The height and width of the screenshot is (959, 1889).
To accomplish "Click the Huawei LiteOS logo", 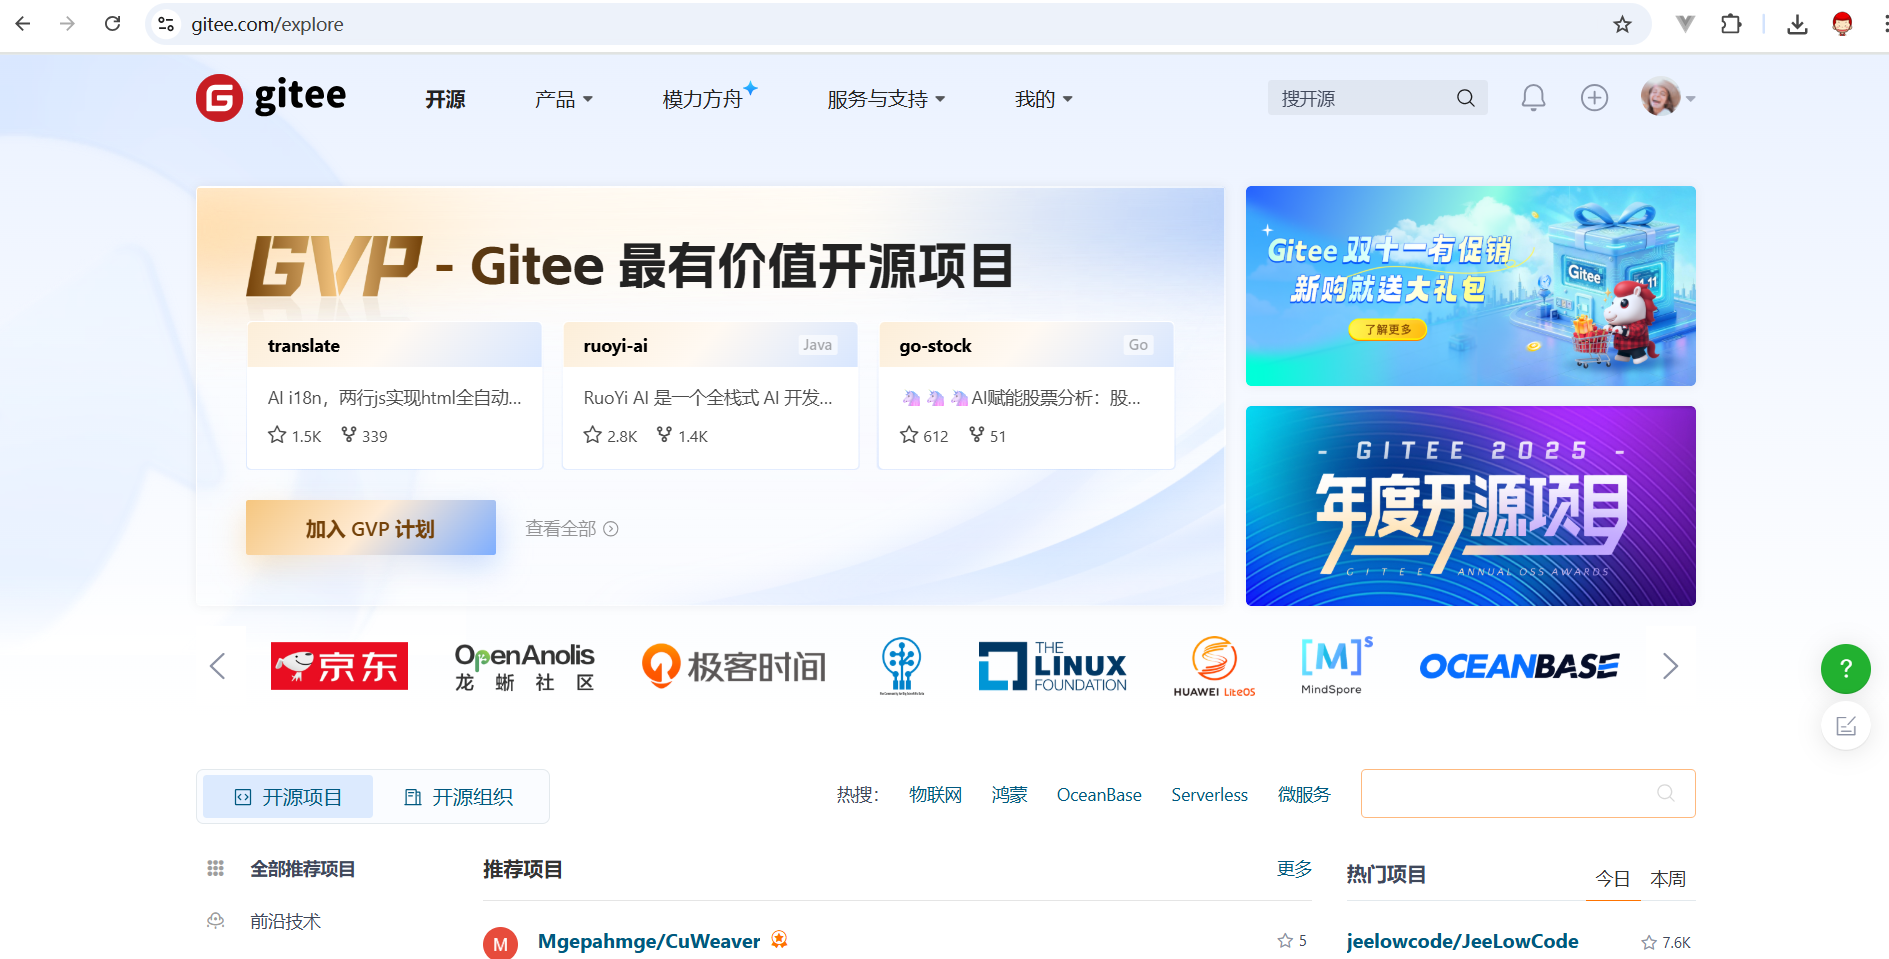I will pos(1214,666).
